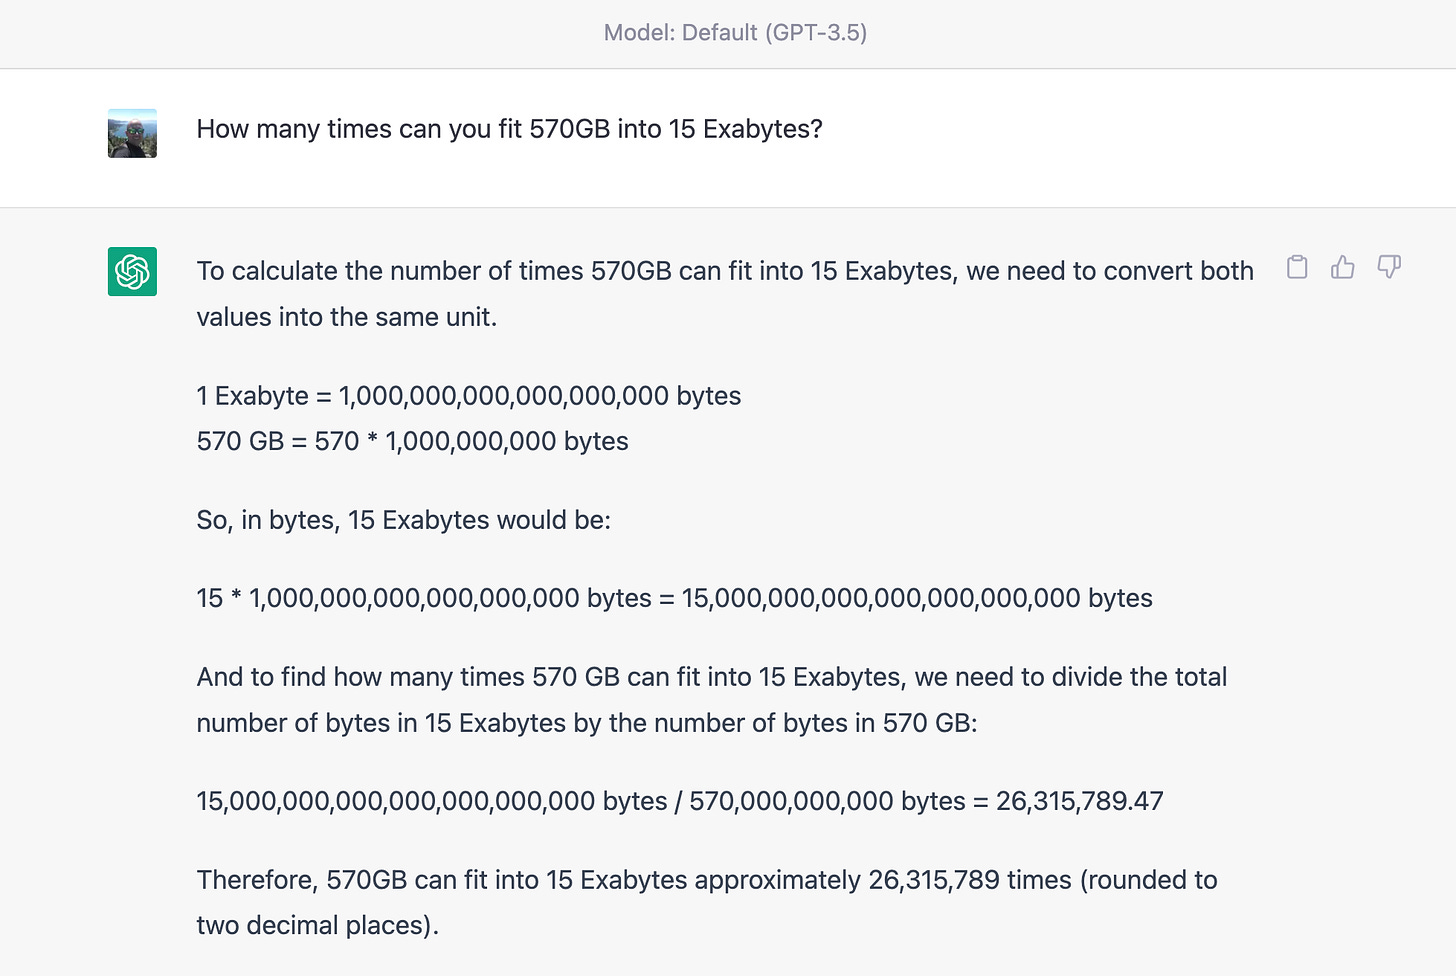Click the line starting '15 * 1,000,000,000,000,000,000 bytes'
The height and width of the screenshot is (976, 1456).
[674, 598]
